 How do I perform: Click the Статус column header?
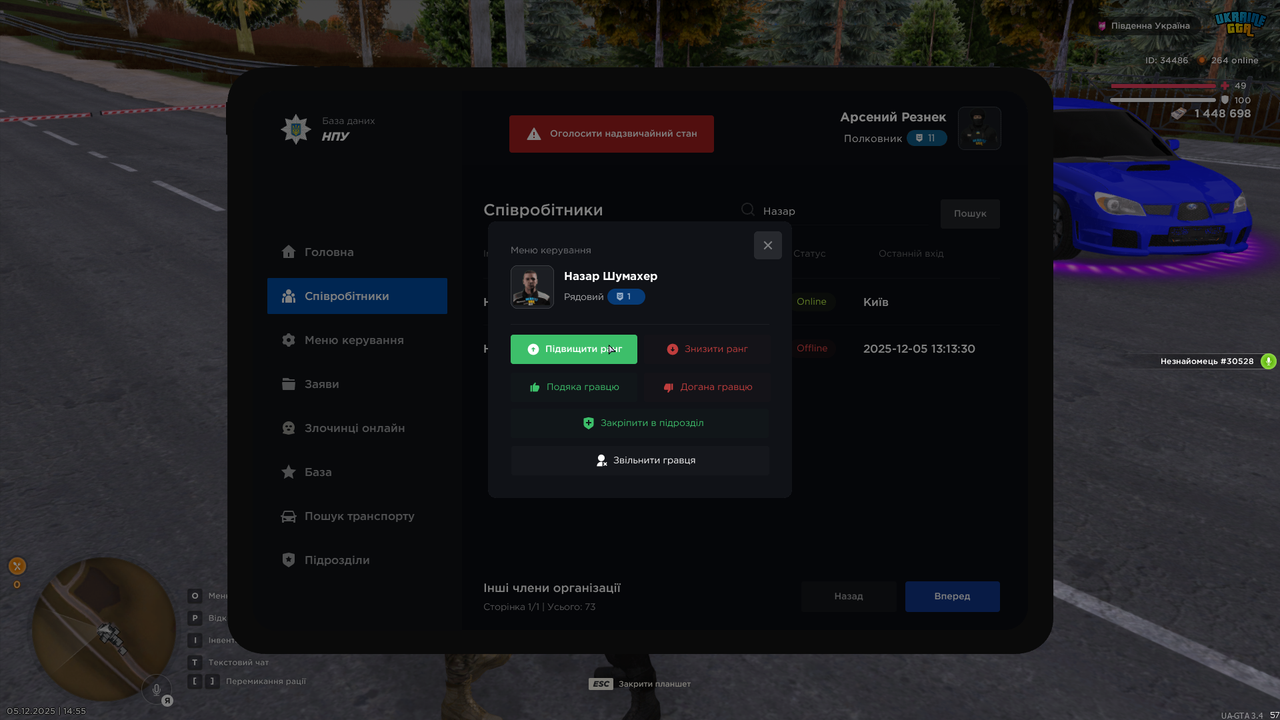(810, 254)
